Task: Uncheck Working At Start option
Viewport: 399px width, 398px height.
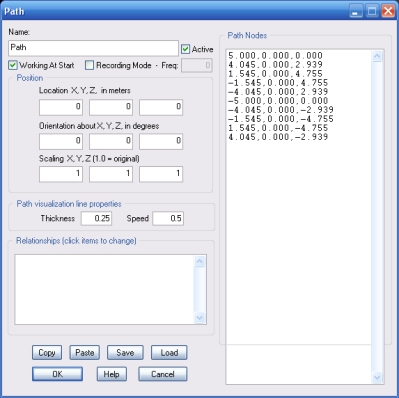Action: tap(13, 65)
